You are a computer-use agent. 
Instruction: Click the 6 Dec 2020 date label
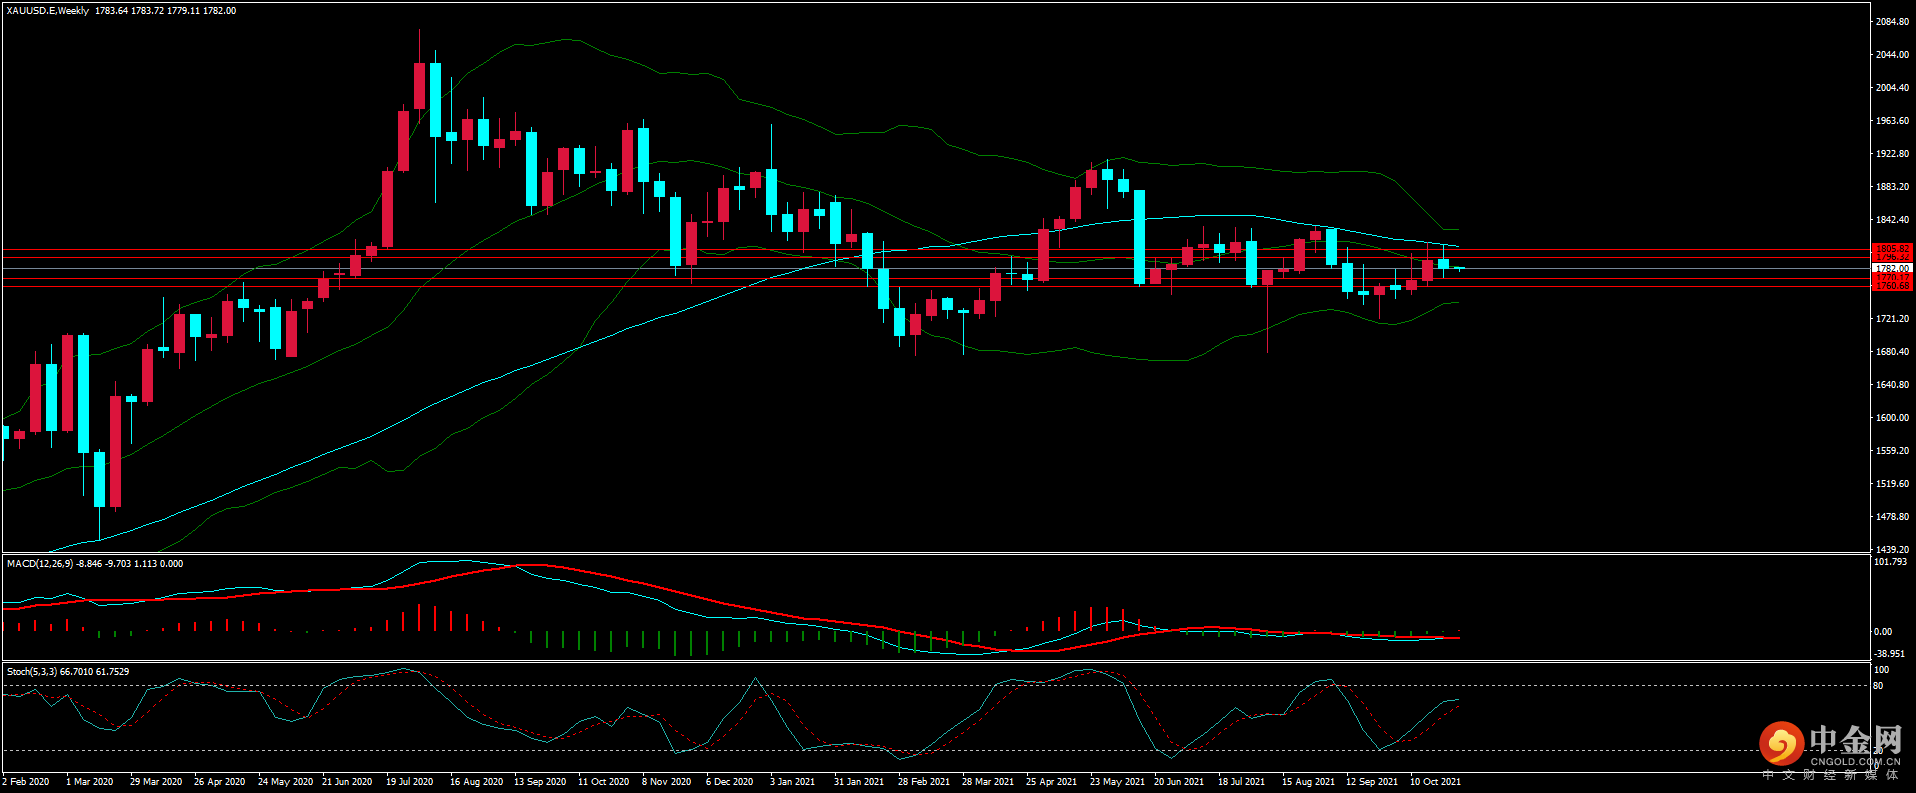[730, 782]
